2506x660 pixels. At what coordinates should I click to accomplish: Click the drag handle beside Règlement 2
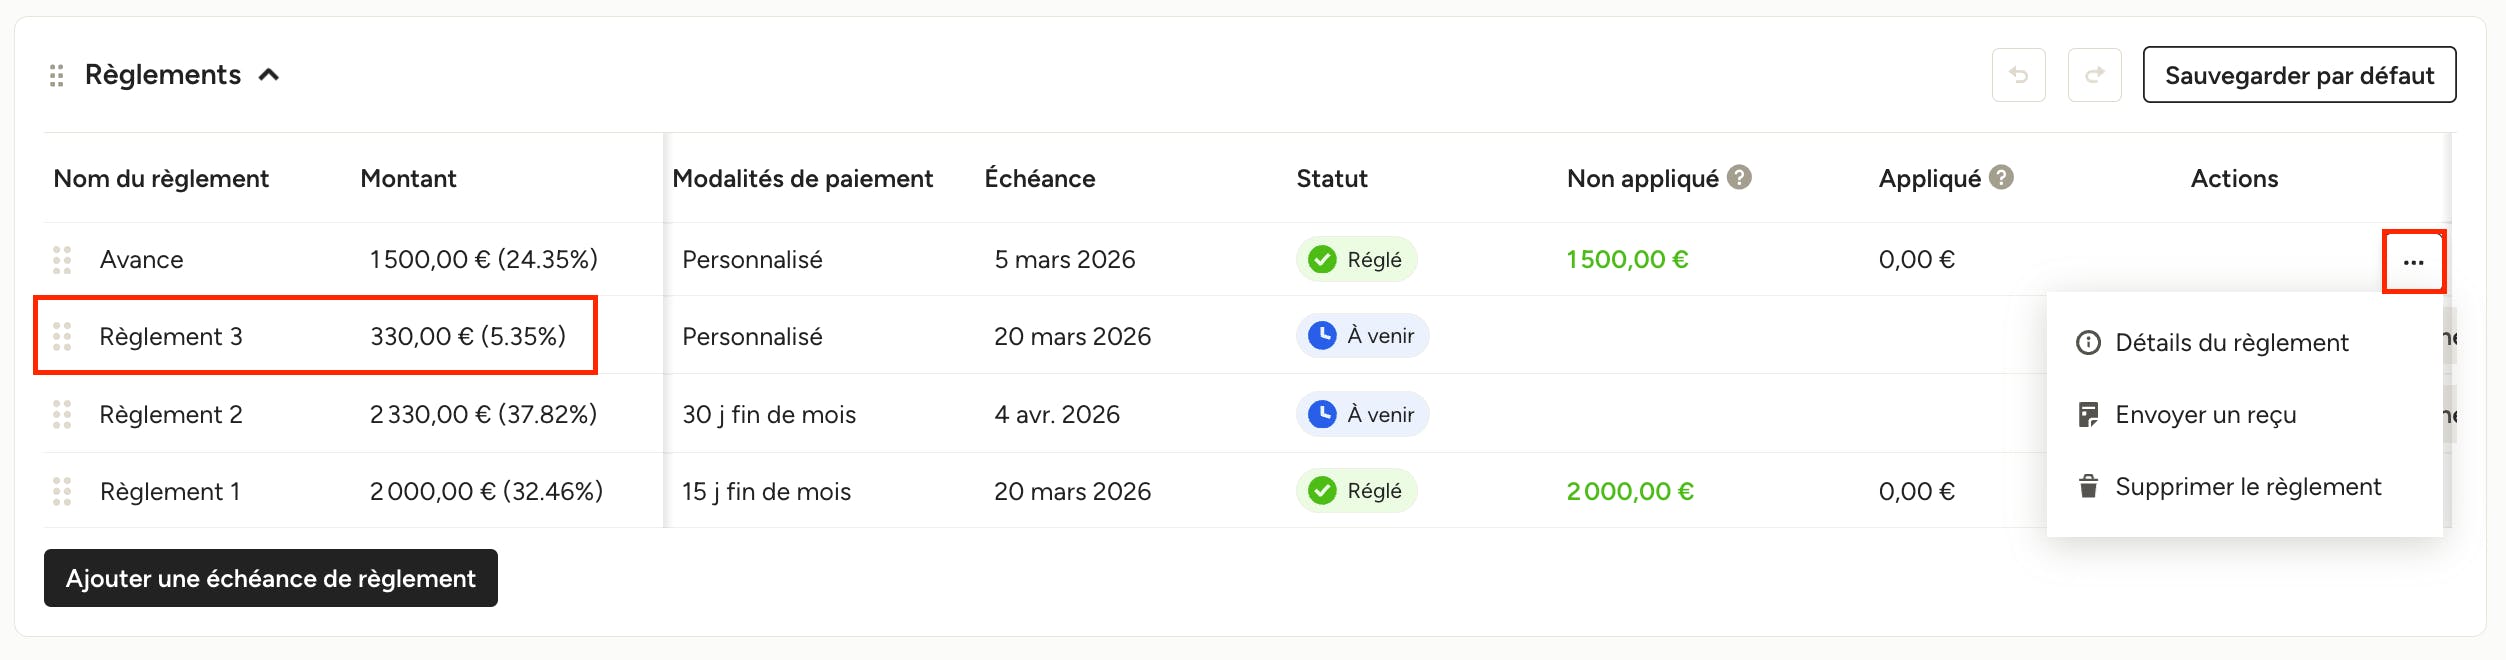(x=62, y=414)
